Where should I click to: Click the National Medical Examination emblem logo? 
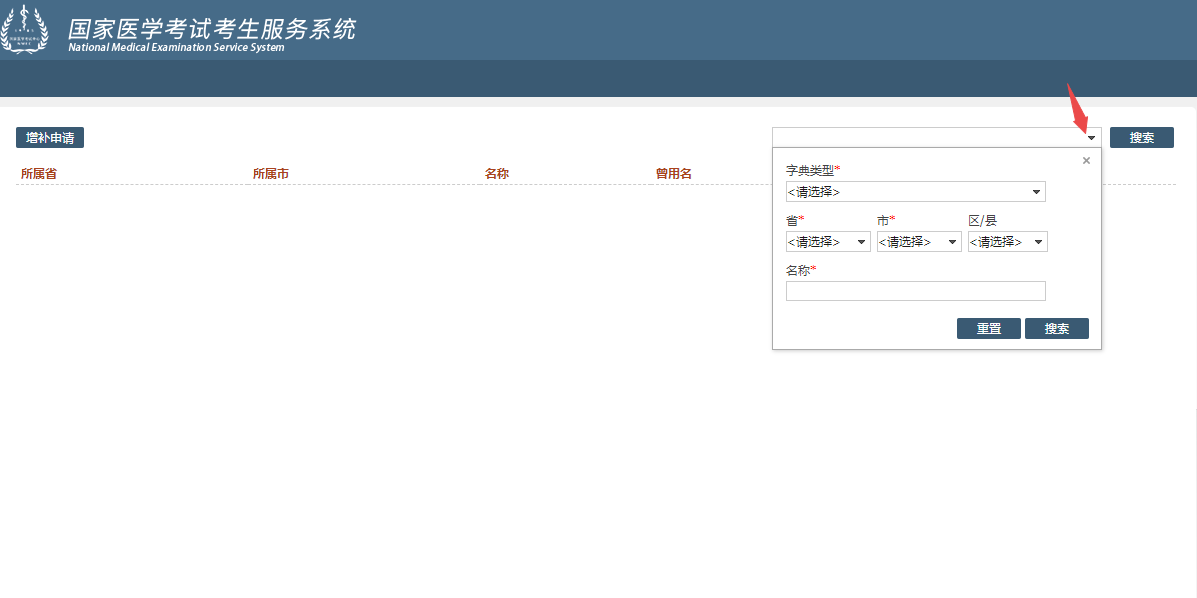coord(26,29)
